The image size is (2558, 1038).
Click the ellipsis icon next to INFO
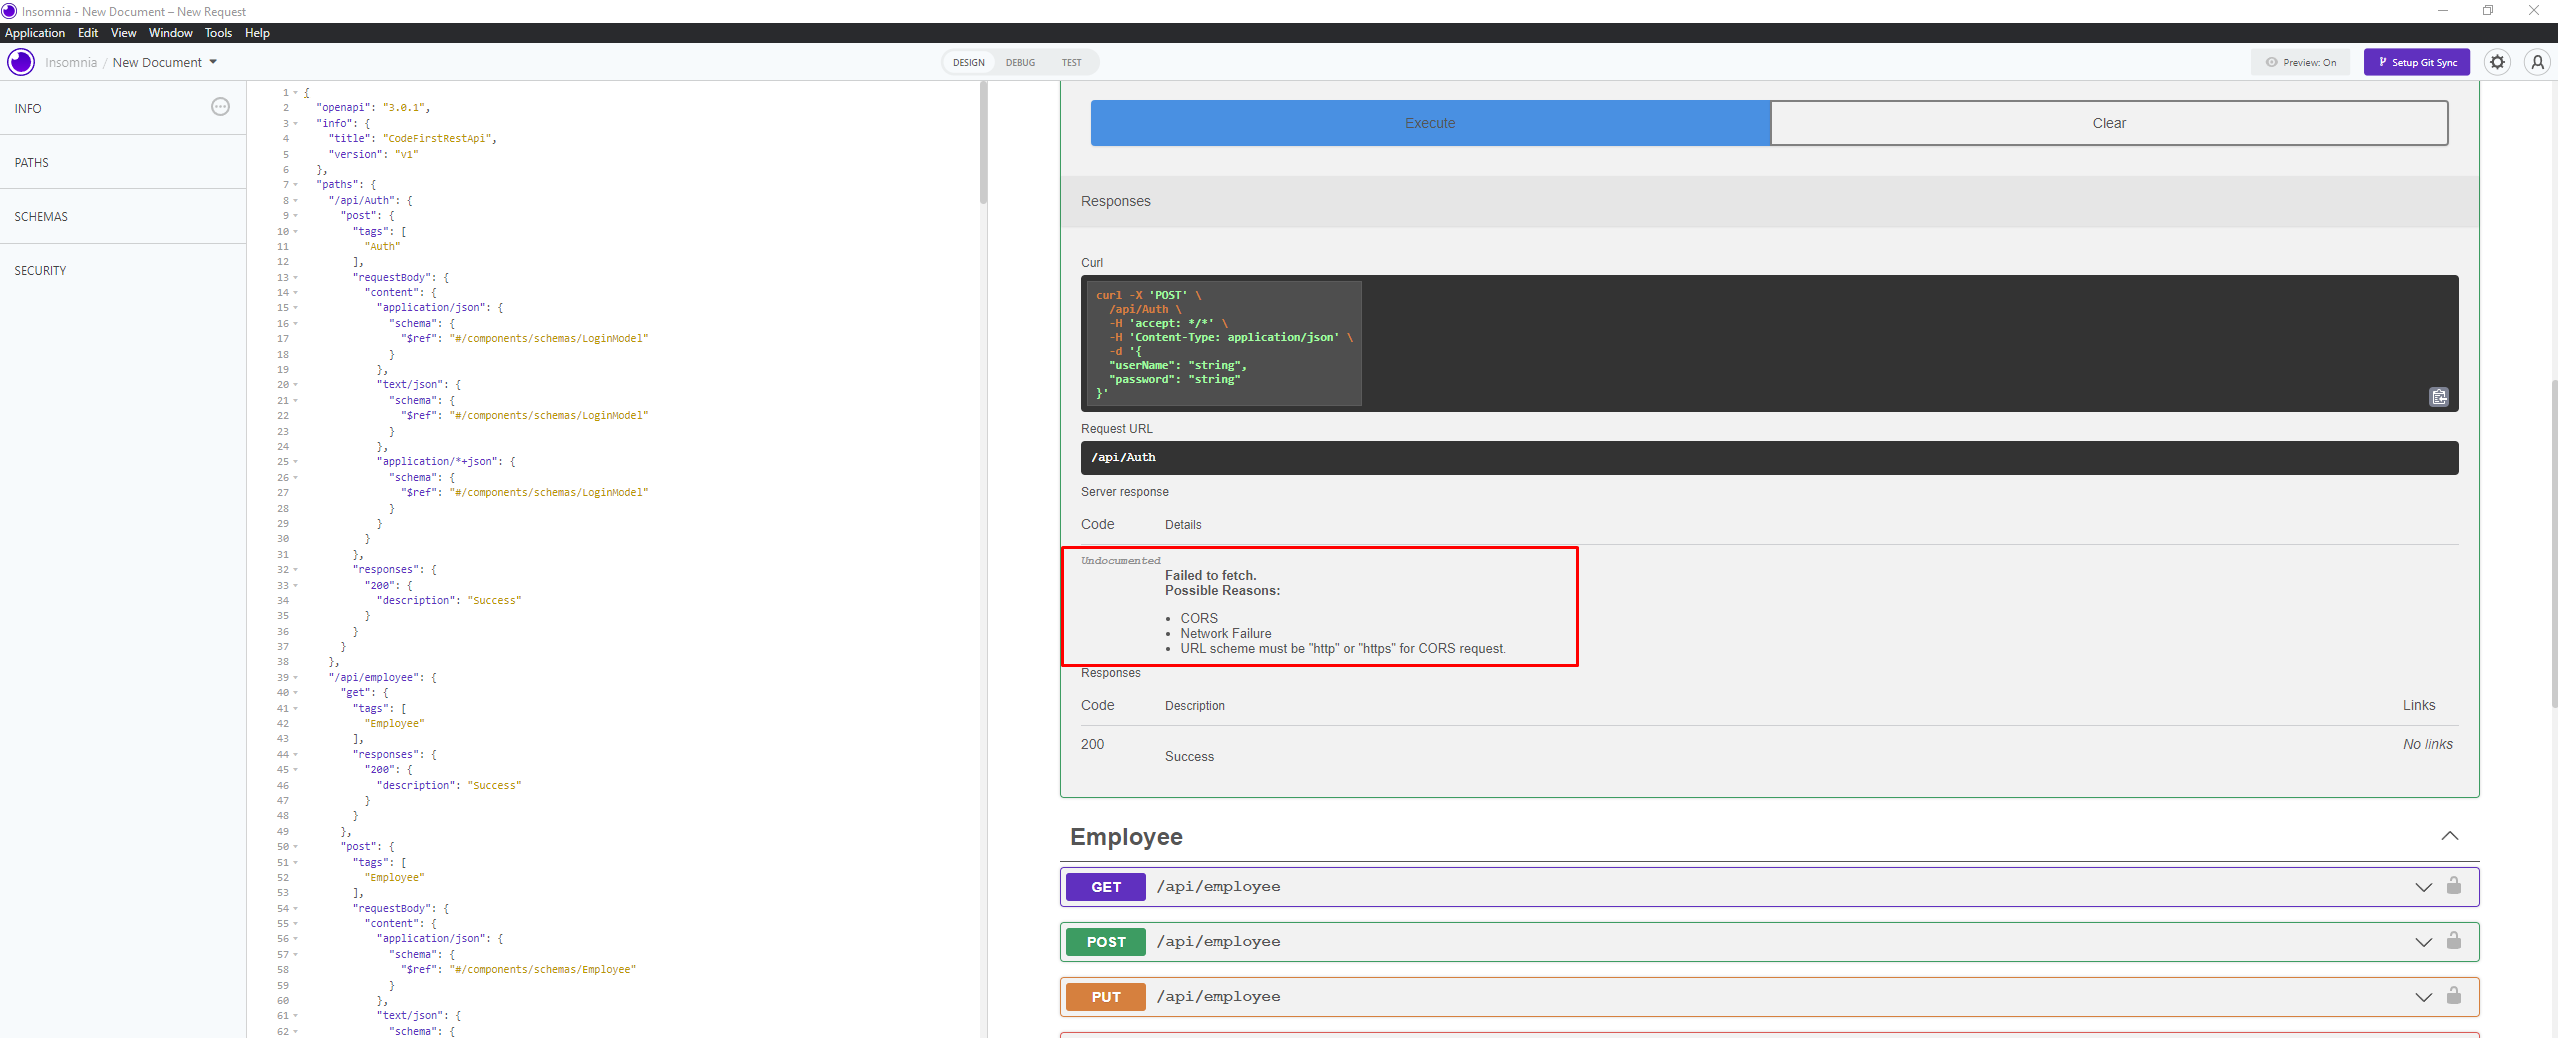[220, 107]
